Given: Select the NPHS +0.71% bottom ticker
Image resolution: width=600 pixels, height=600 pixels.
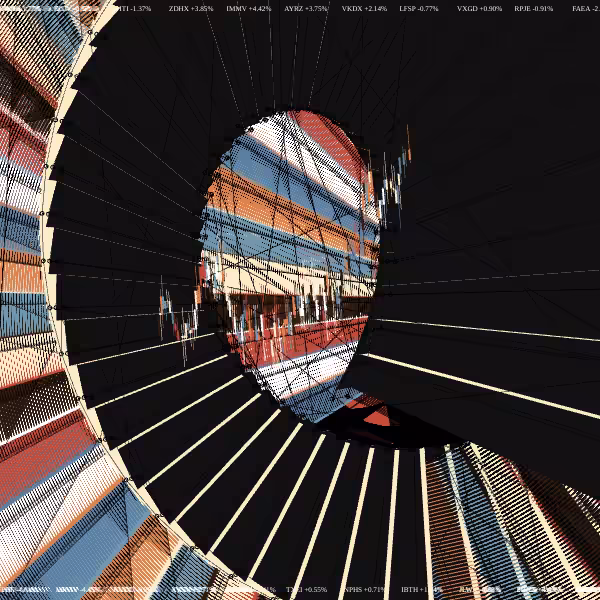Looking at the screenshot, I should 364,590.
